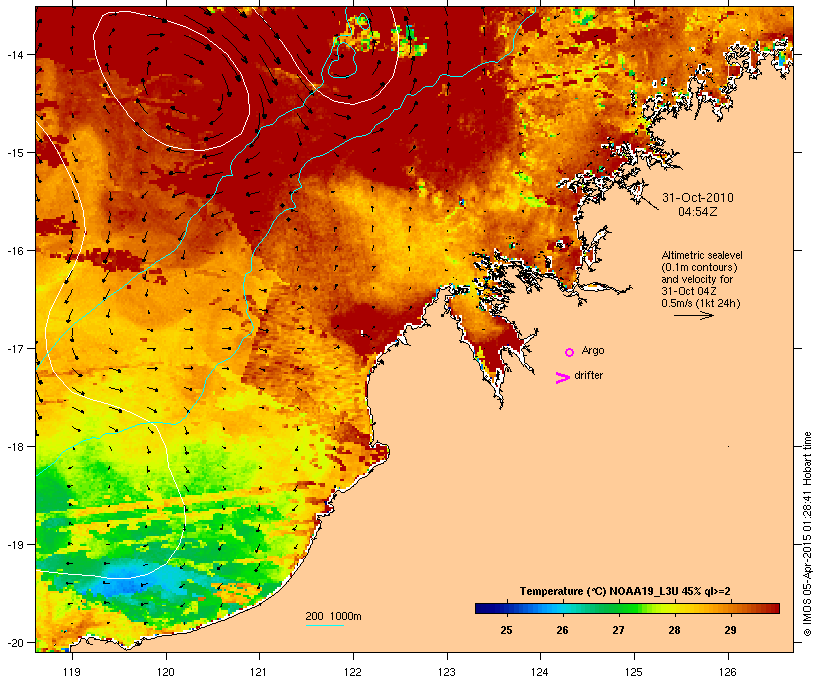820x680 pixels.
Task: Click the colorbar tick label 26
Action: click(x=562, y=630)
